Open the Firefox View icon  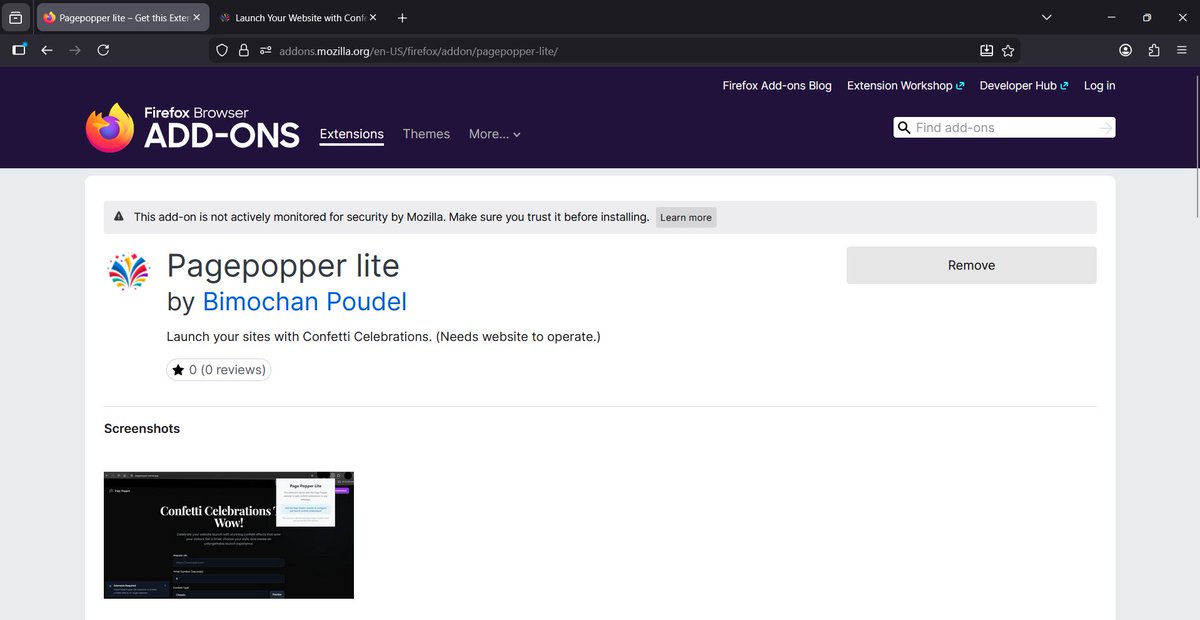click(x=15, y=18)
